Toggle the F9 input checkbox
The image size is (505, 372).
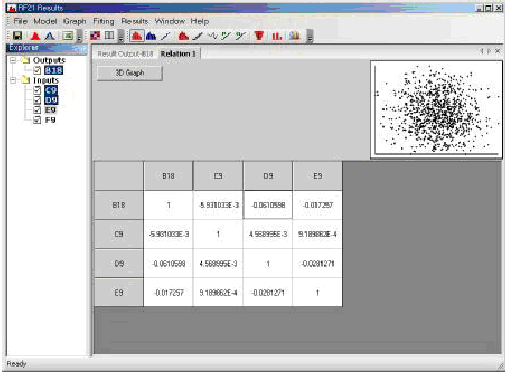coord(37,120)
